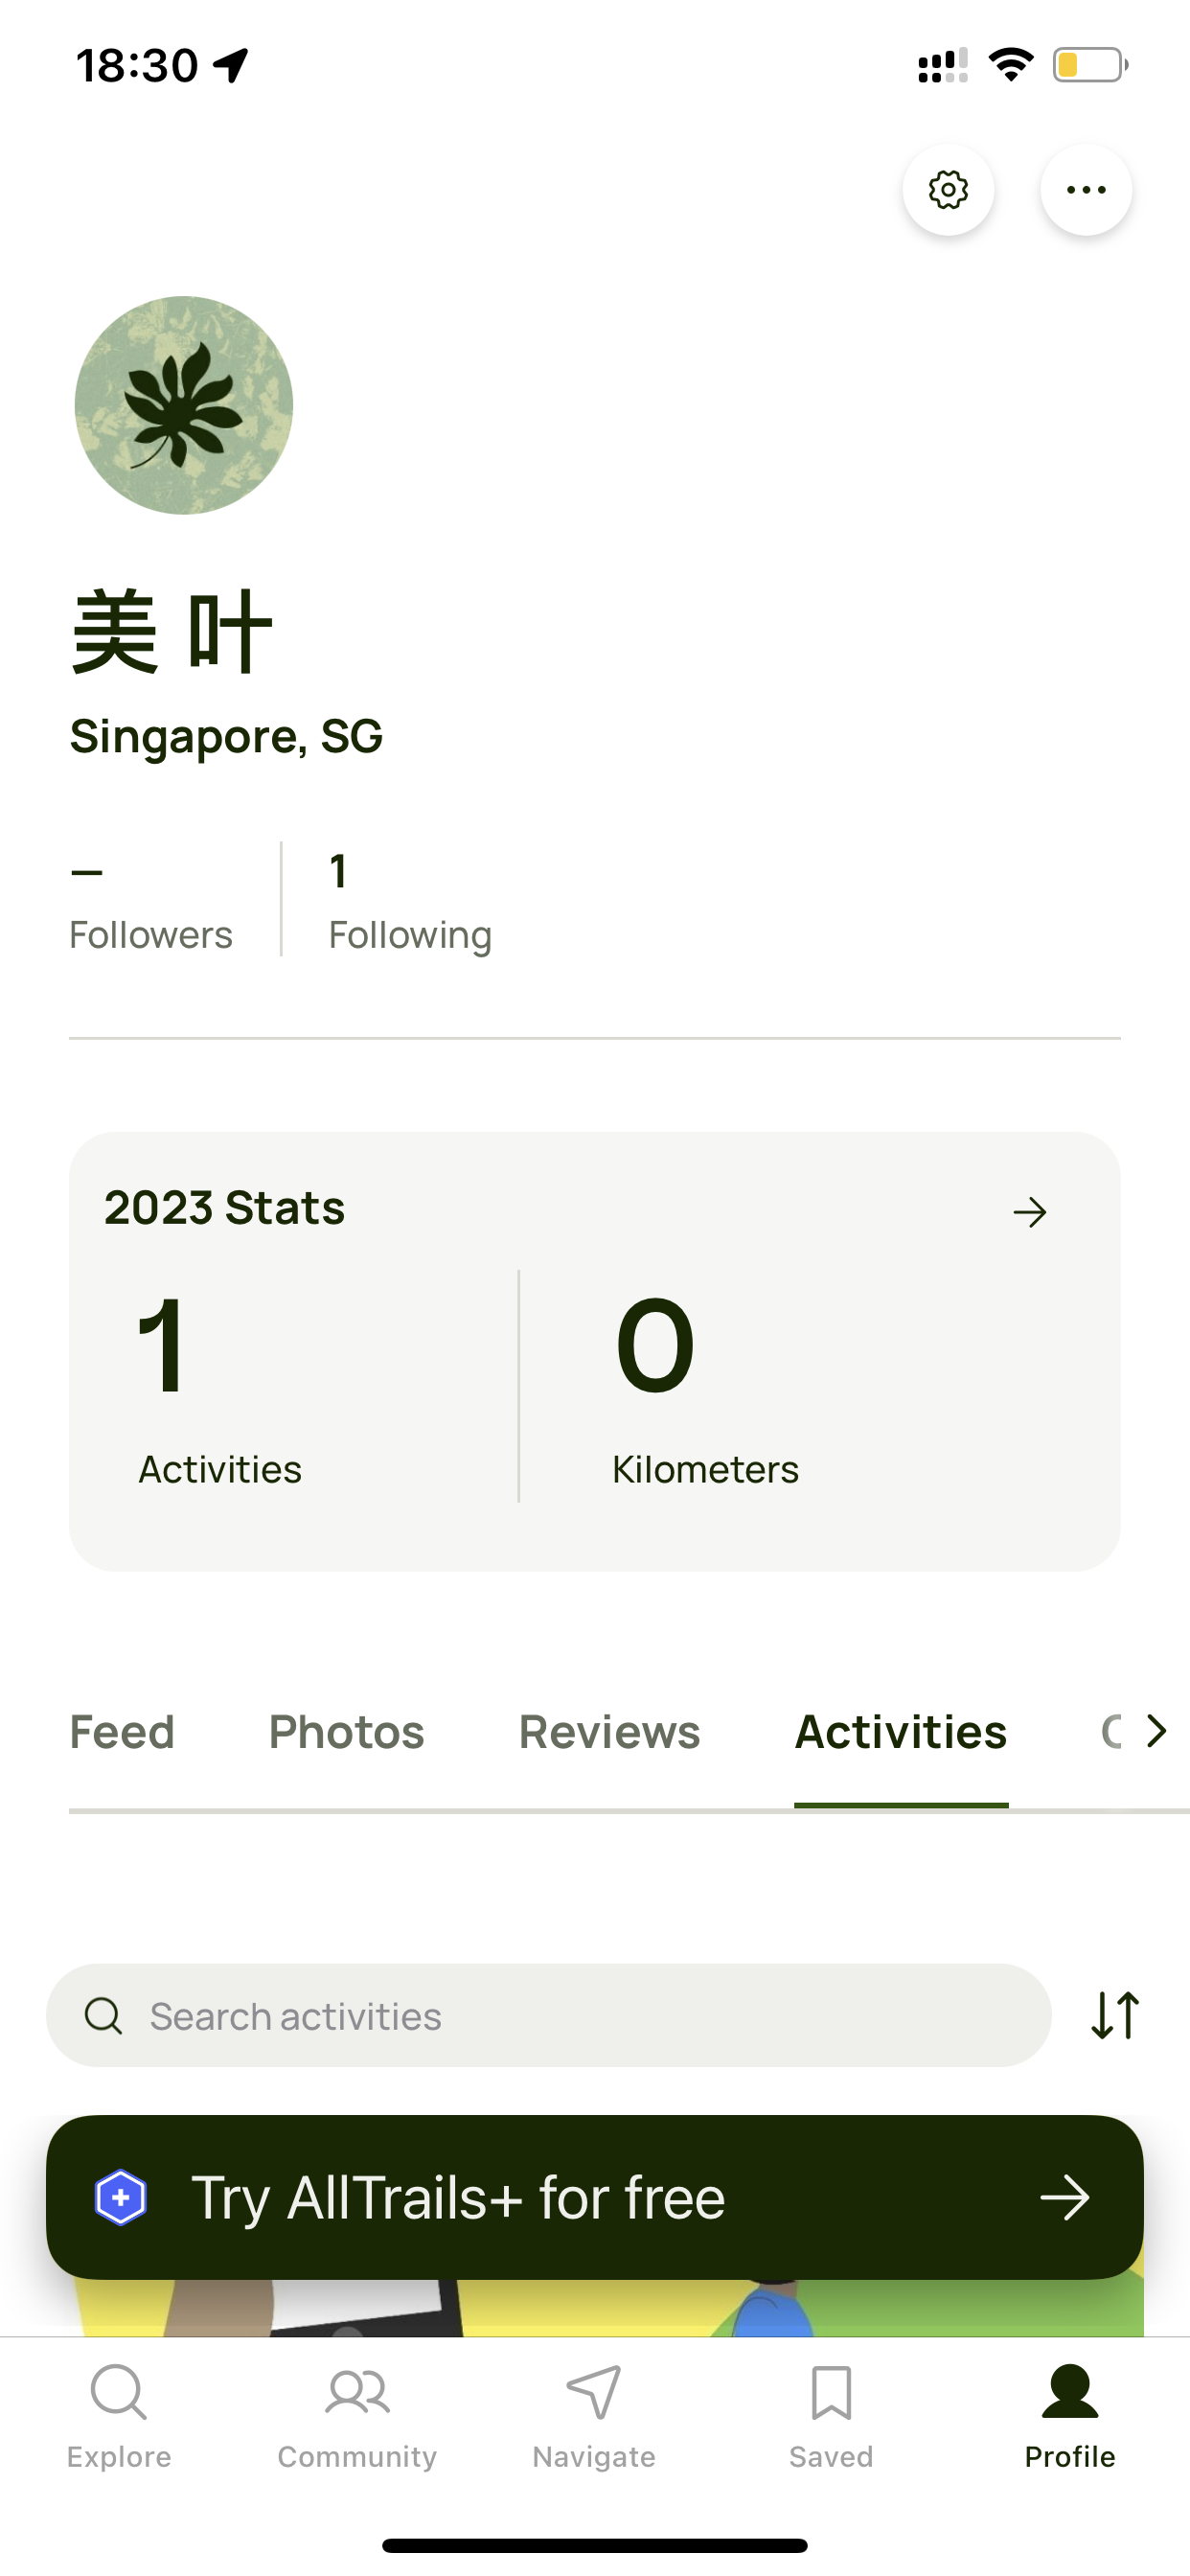Open the sort order arrows icon
Image resolution: width=1190 pixels, height=2576 pixels.
point(1115,2016)
